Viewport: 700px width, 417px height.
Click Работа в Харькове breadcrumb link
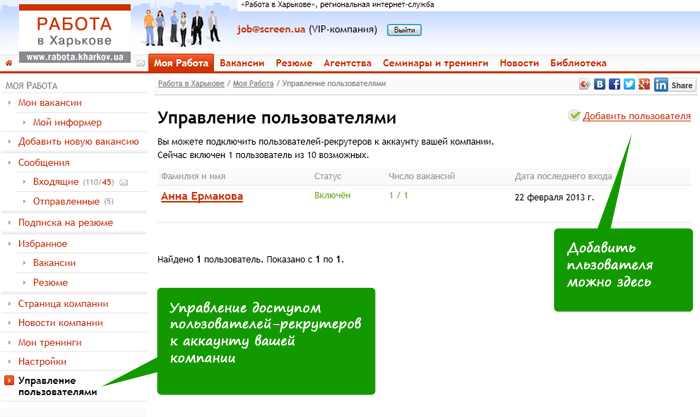click(191, 83)
